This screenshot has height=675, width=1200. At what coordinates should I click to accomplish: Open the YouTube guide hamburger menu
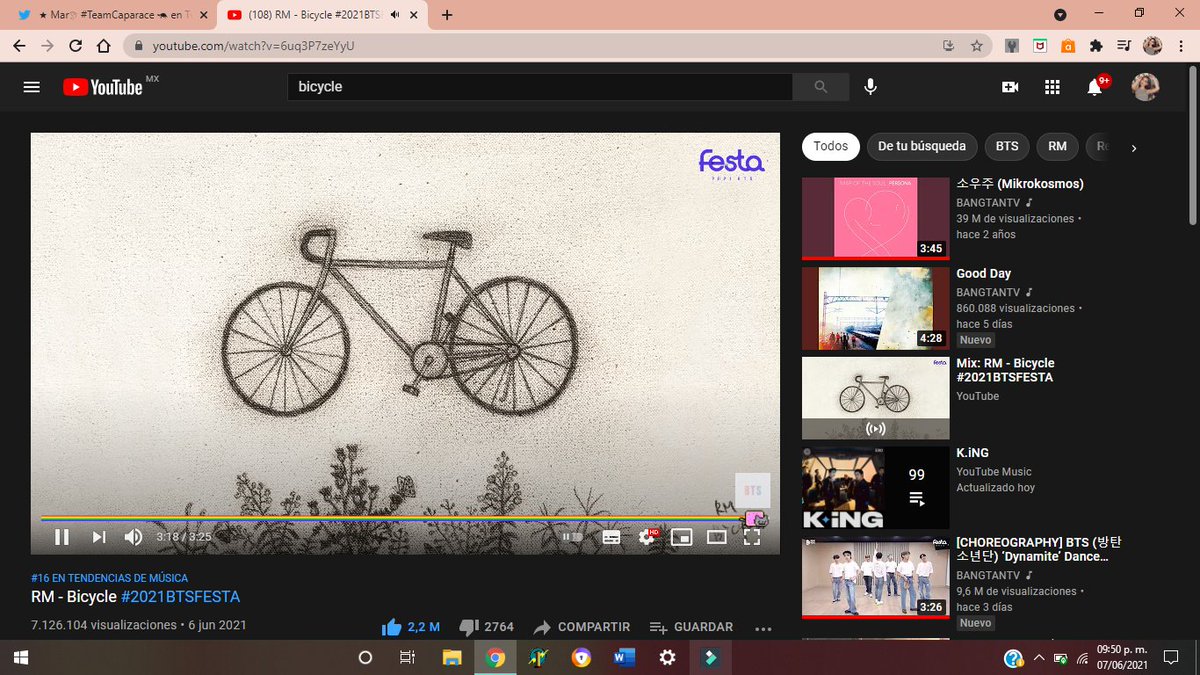(32, 87)
